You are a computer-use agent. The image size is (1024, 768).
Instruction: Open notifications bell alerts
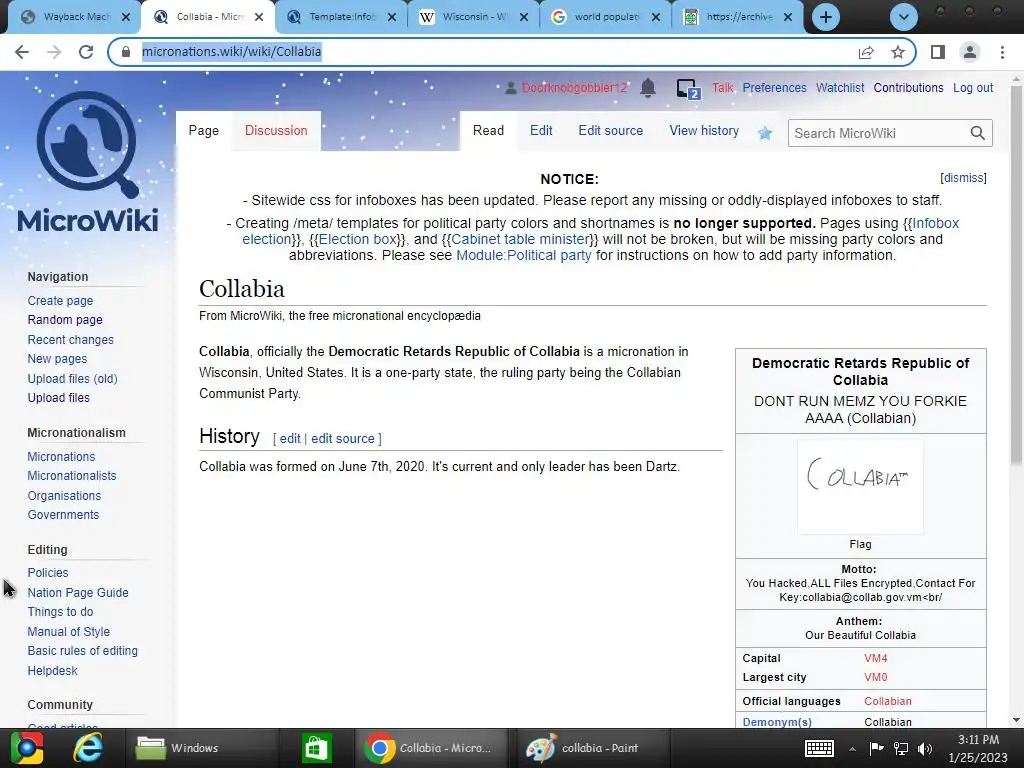click(x=648, y=88)
